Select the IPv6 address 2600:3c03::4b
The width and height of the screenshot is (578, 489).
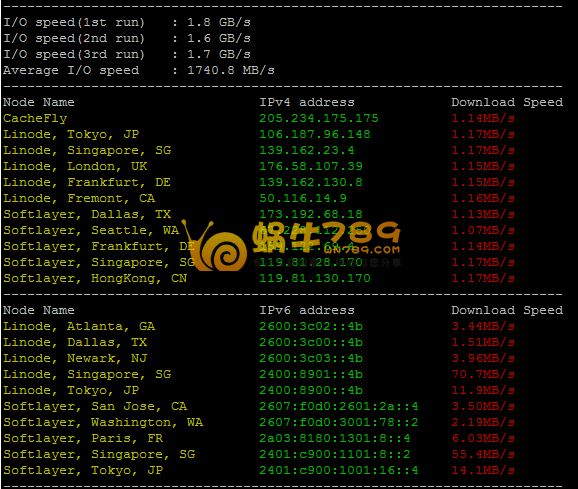[x=311, y=358]
